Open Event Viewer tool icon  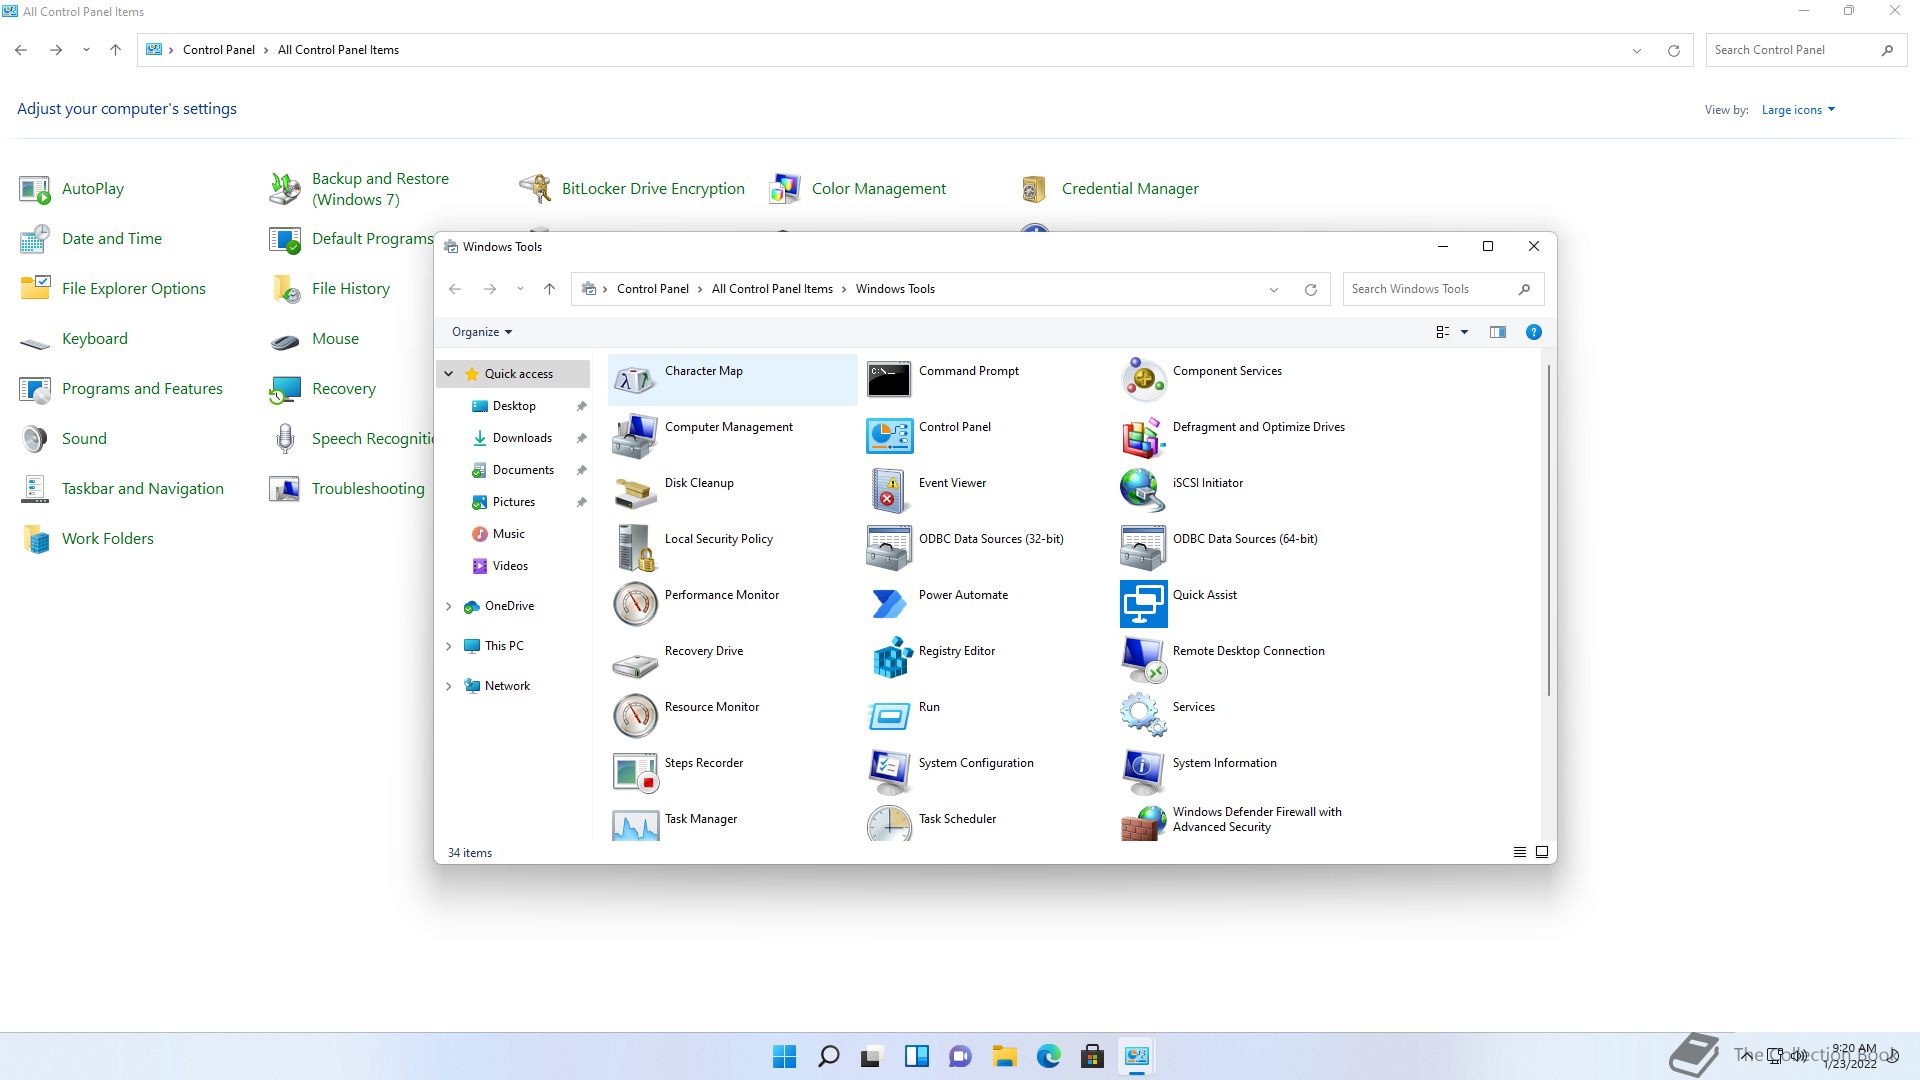pyautogui.click(x=890, y=490)
